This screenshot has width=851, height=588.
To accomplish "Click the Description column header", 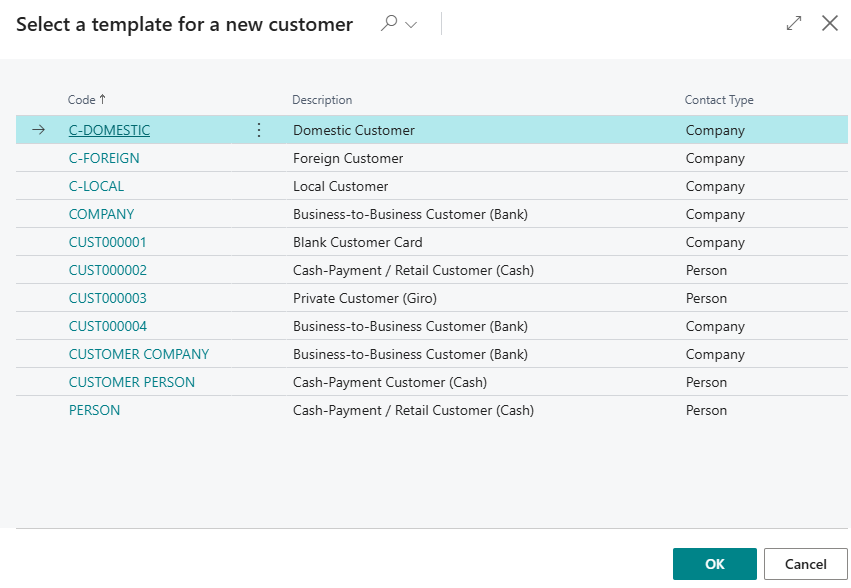I will (x=322, y=100).
